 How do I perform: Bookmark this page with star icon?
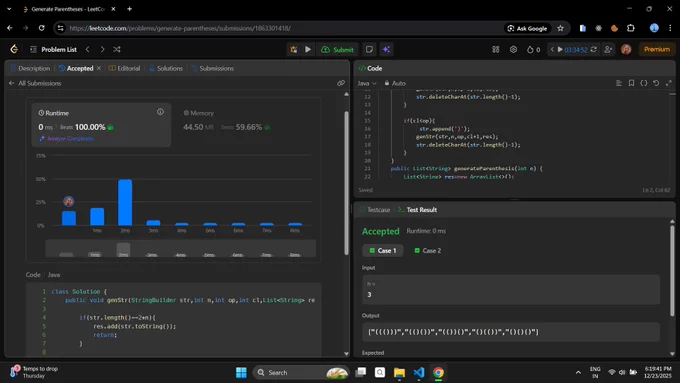click(560, 28)
